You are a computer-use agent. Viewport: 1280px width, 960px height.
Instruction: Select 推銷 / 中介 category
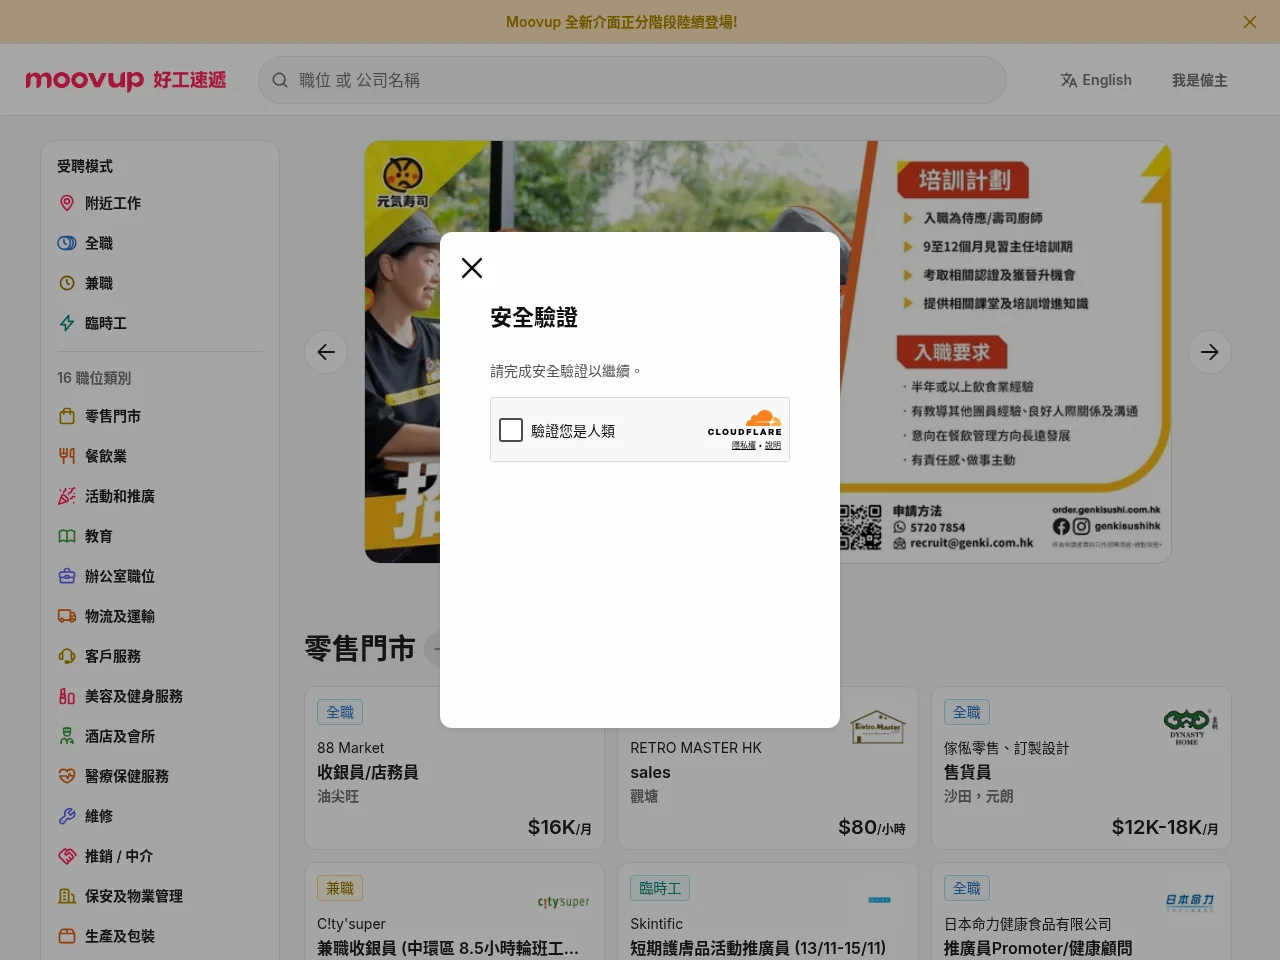pos(160,856)
